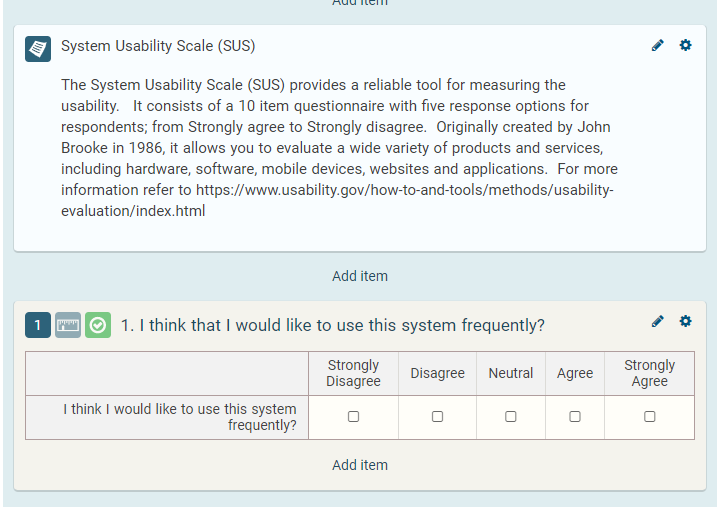Mark the Agree checkbox

coord(575,417)
